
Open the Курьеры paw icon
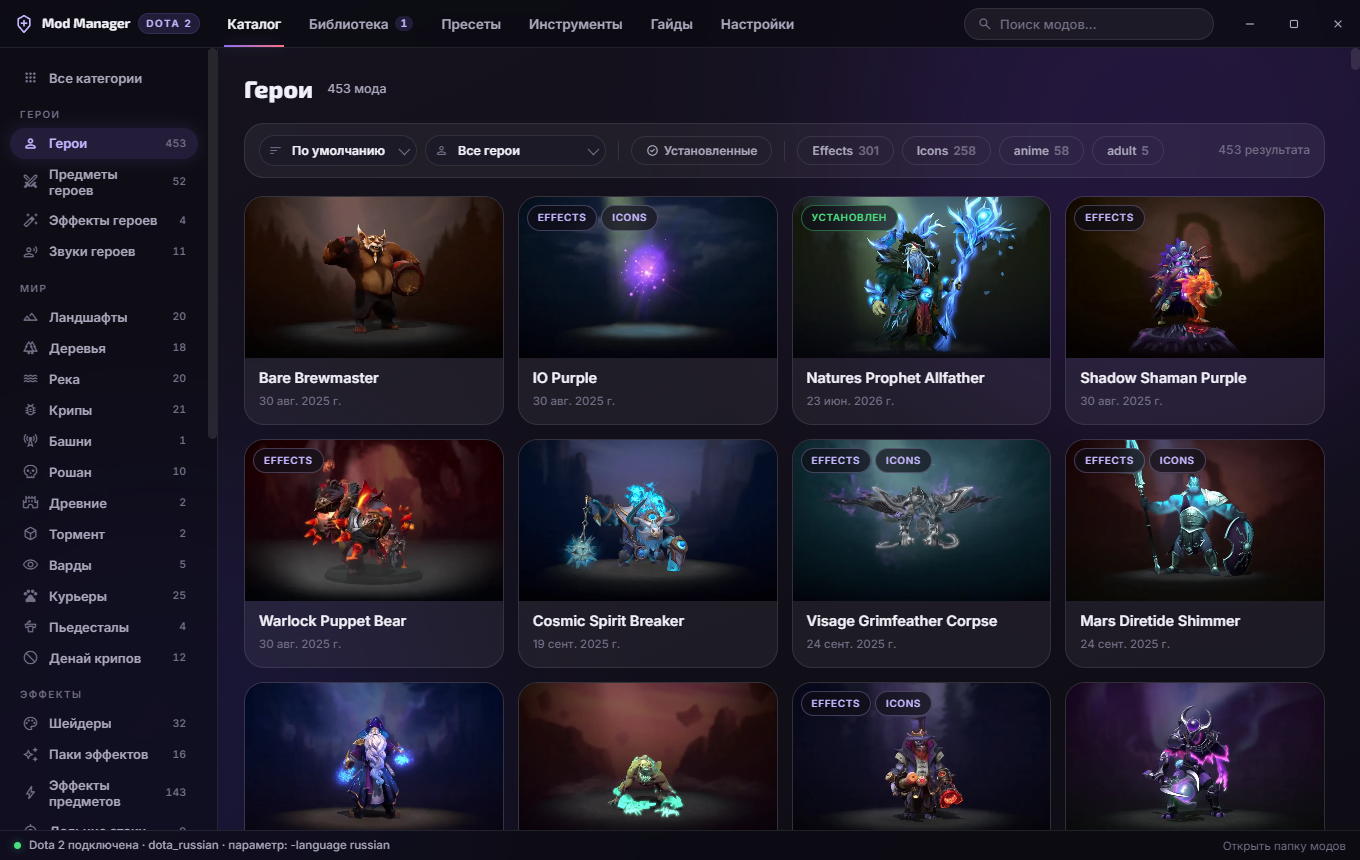tap(30, 597)
